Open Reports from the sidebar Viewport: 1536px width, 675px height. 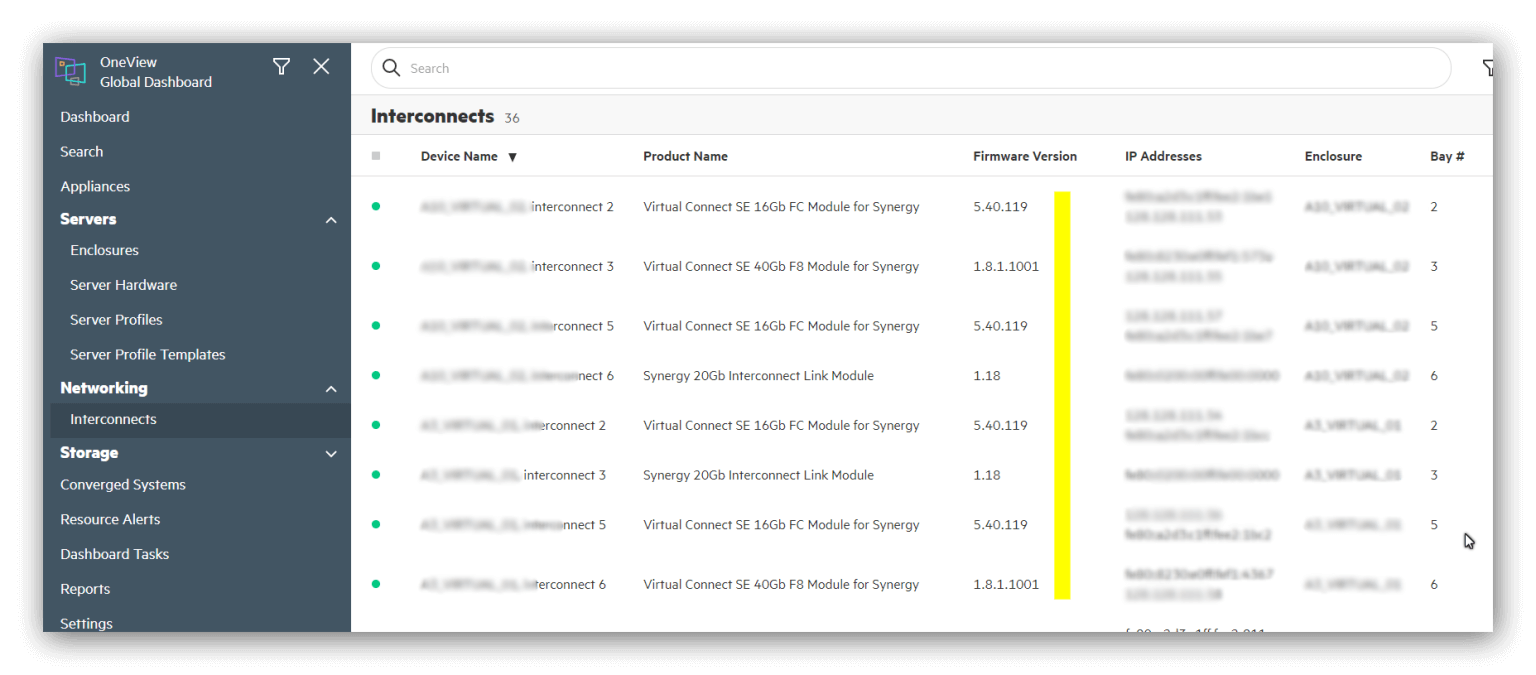pos(85,589)
